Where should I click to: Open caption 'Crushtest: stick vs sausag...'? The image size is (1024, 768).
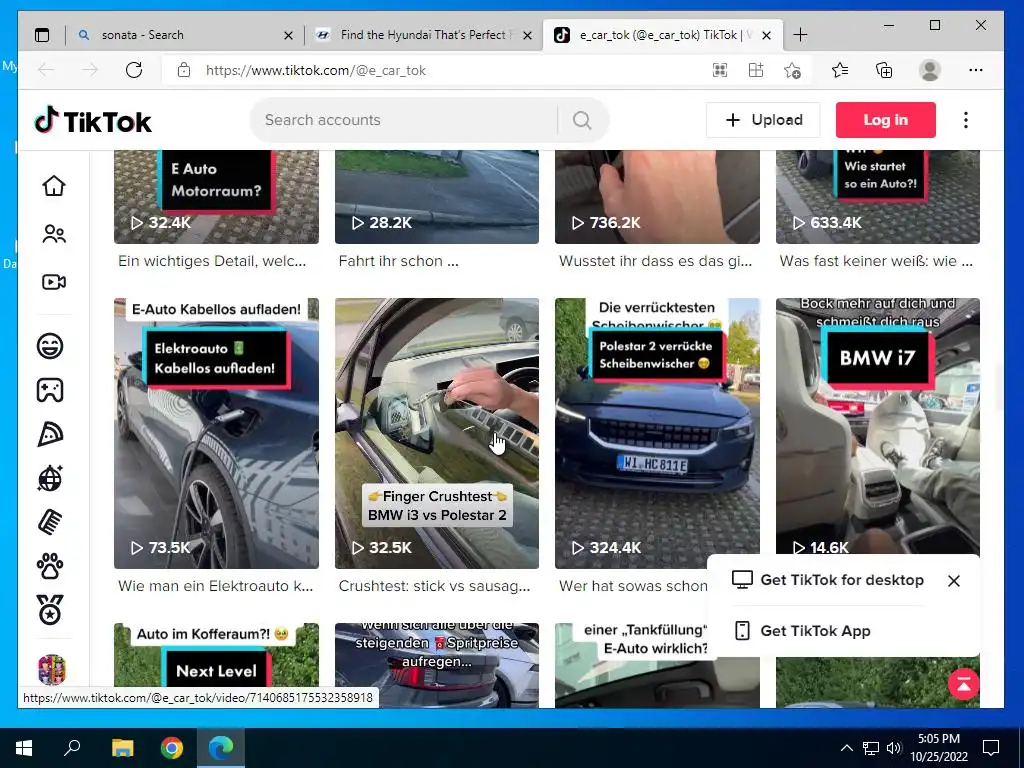tap(434, 586)
